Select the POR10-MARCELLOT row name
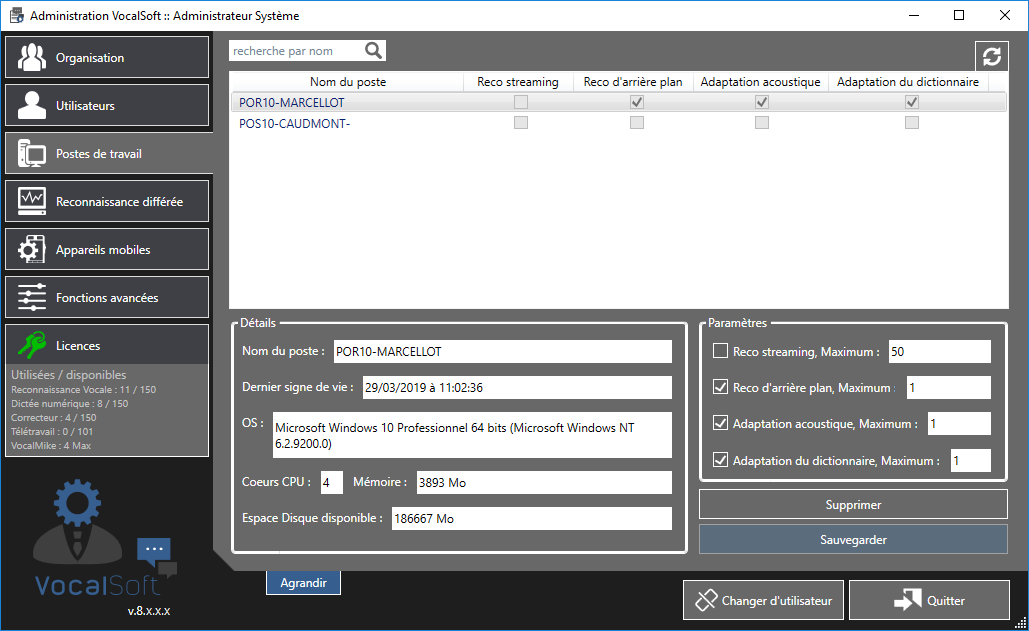Viewport: 1029px width, 631px height. click(x=291, y=102)
